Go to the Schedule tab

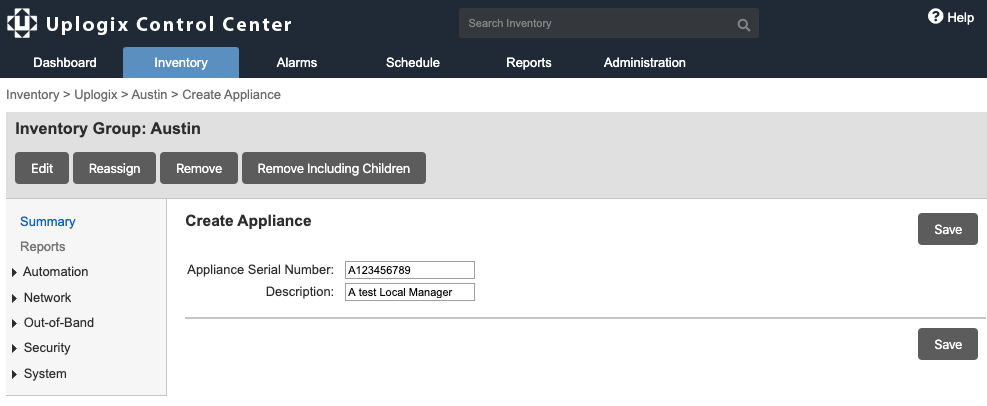(413, 63)
